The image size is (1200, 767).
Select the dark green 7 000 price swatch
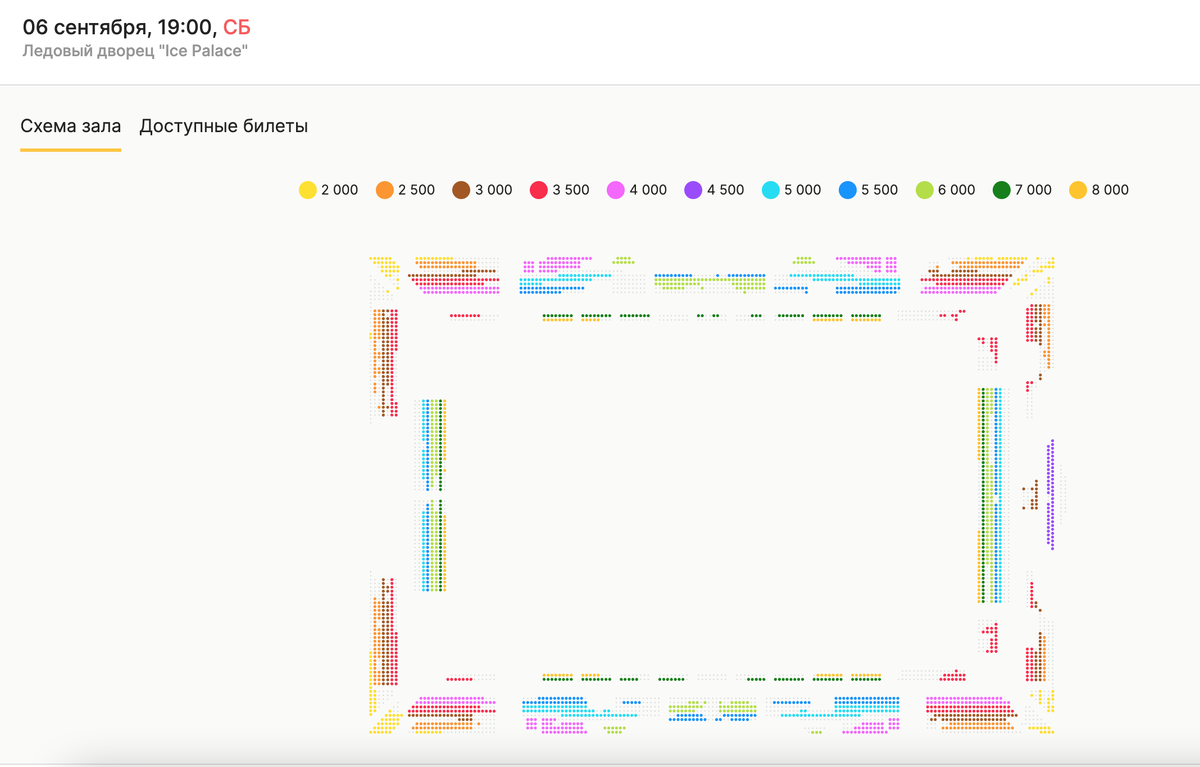click(1002, 190)
